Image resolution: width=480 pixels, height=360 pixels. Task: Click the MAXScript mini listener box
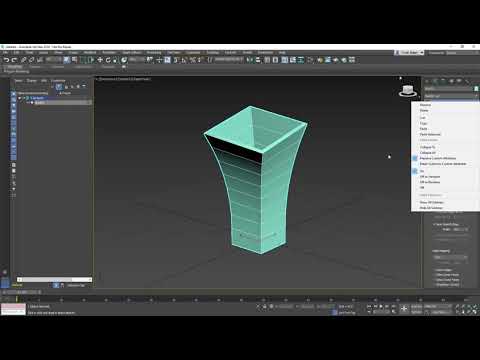coord(13,309)
